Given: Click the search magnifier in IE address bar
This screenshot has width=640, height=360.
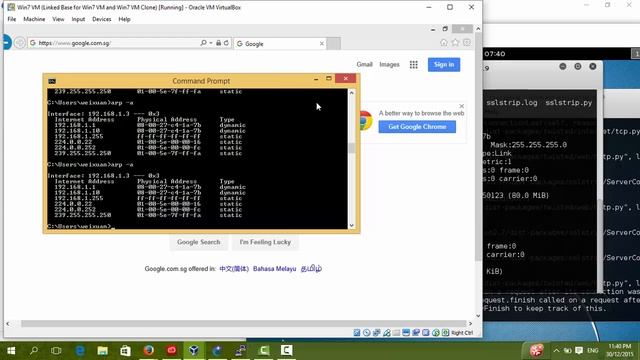Looking at the screenshot, I should point(203,43).
